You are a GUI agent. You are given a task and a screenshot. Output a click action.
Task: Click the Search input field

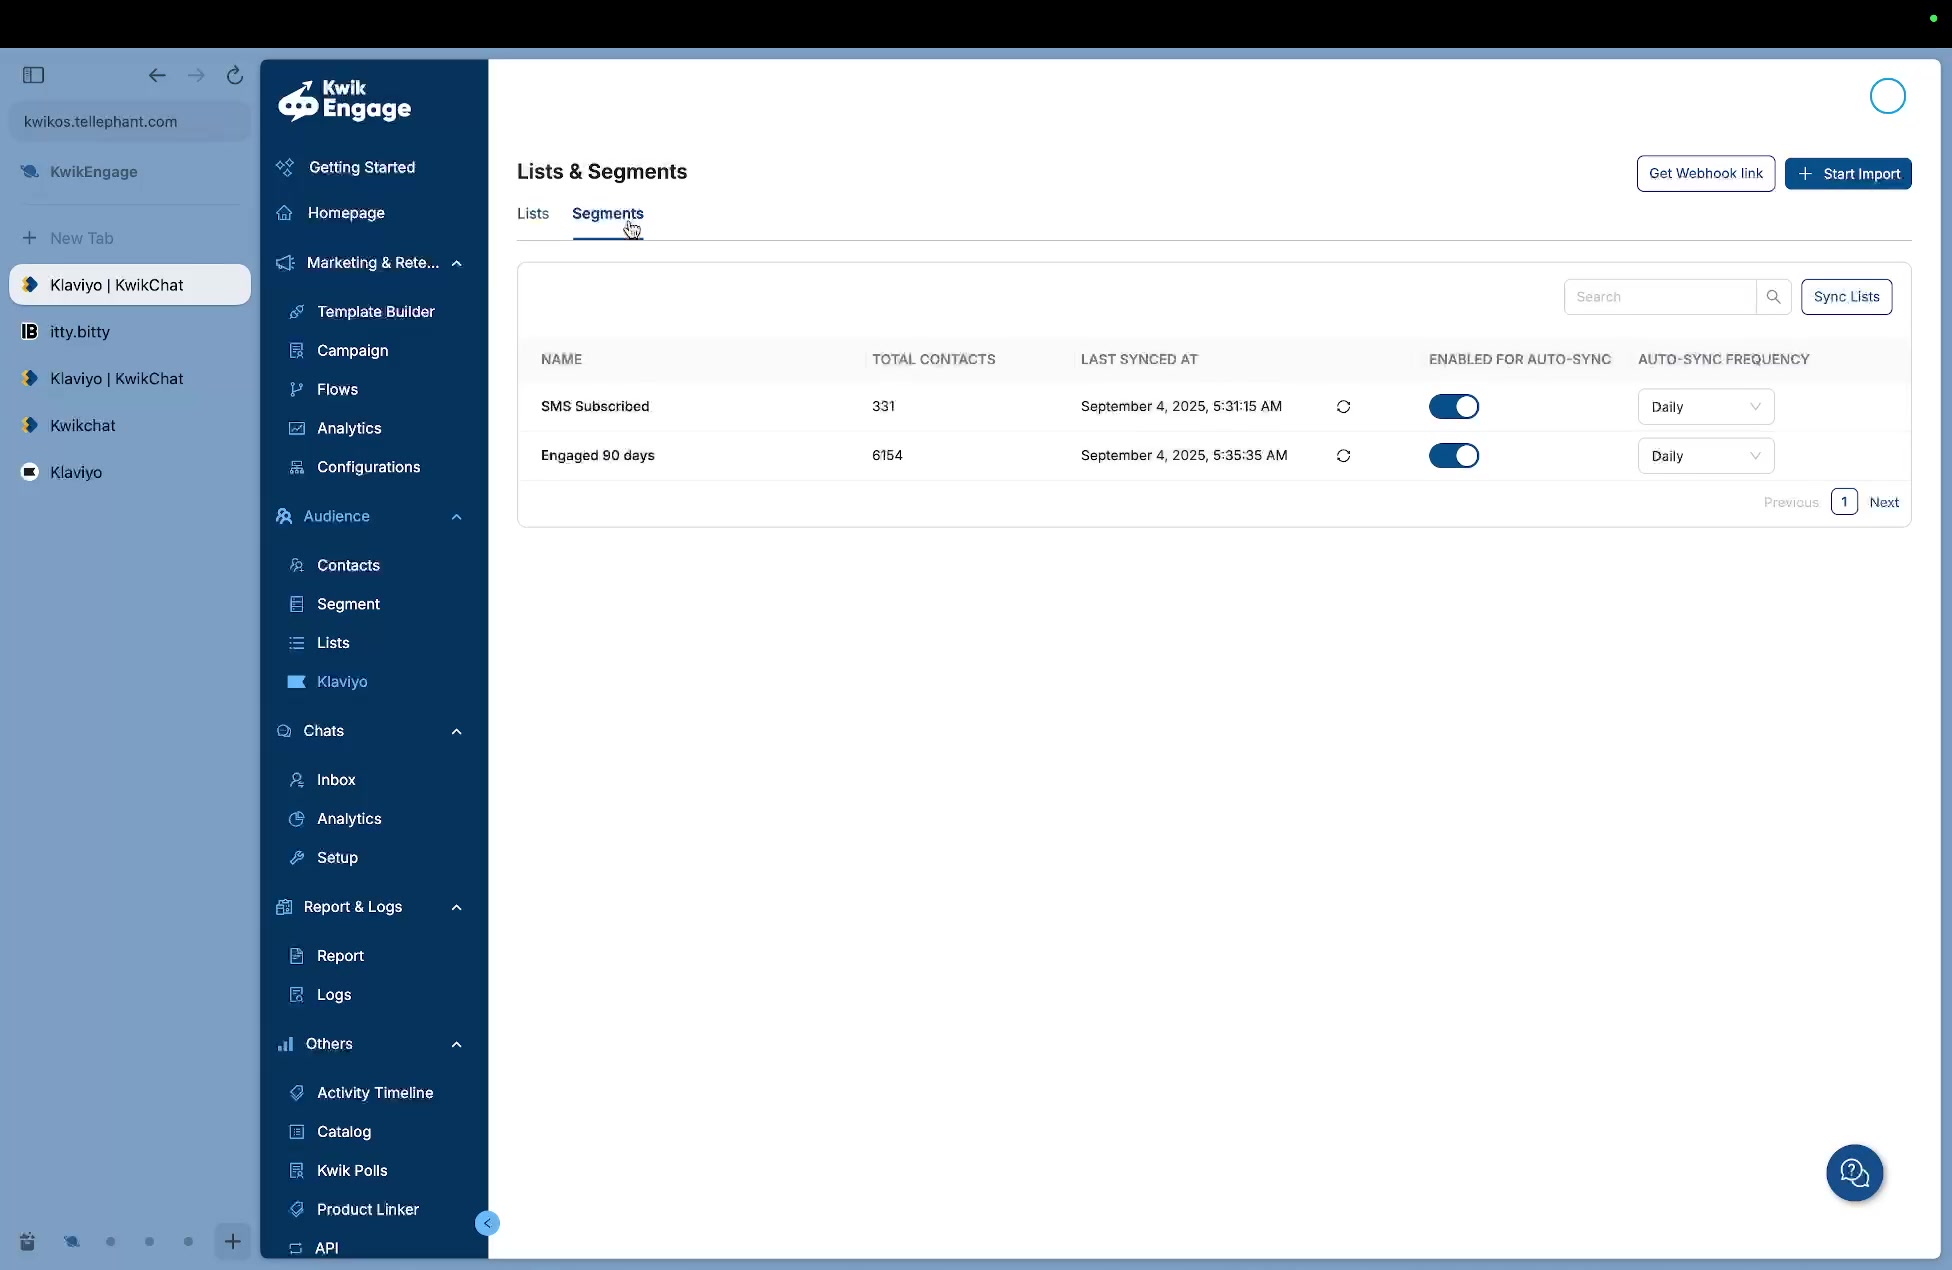click(x=1660, y=297)
